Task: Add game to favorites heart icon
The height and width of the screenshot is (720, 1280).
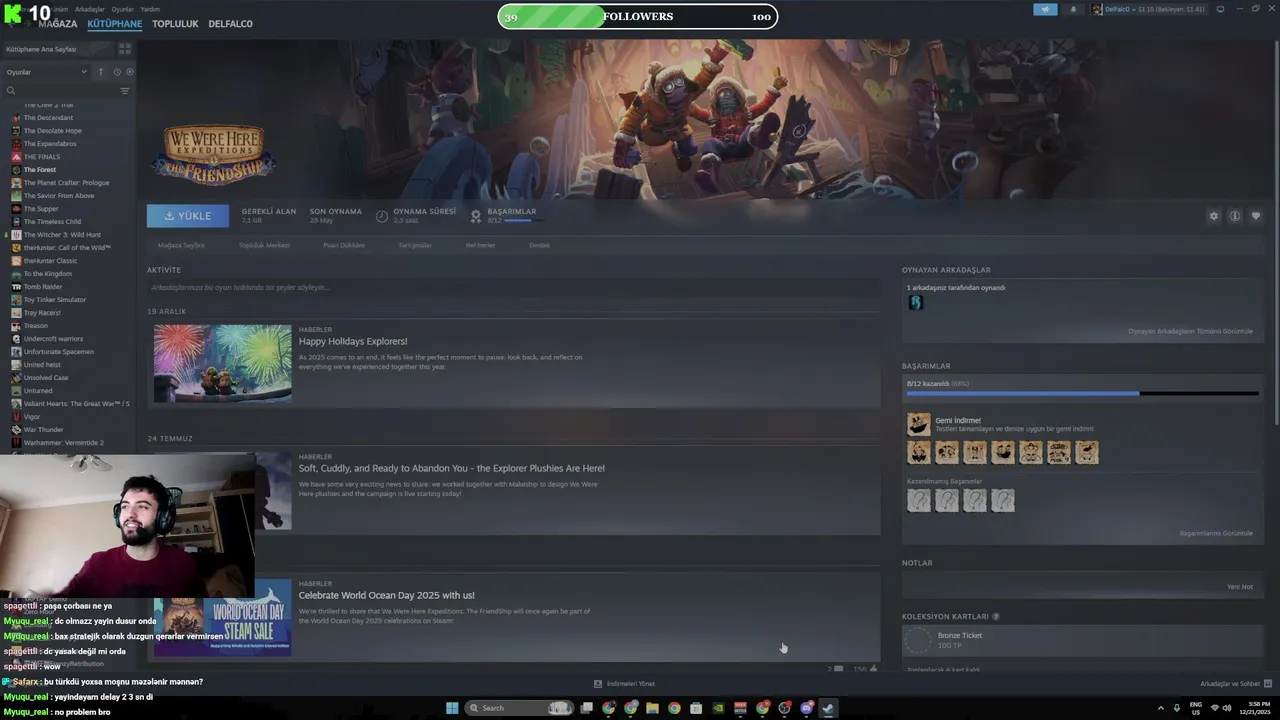Action: tap(1256, 216)
